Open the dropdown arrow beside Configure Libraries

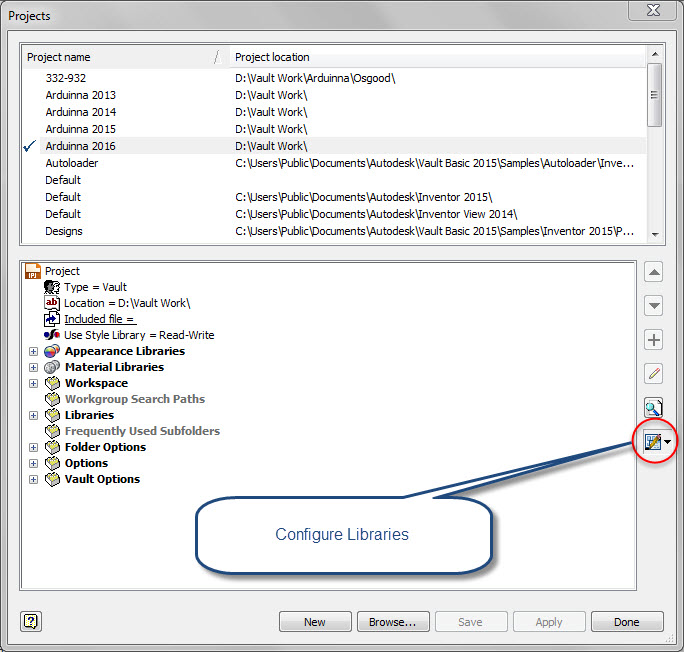click(667, 442)
